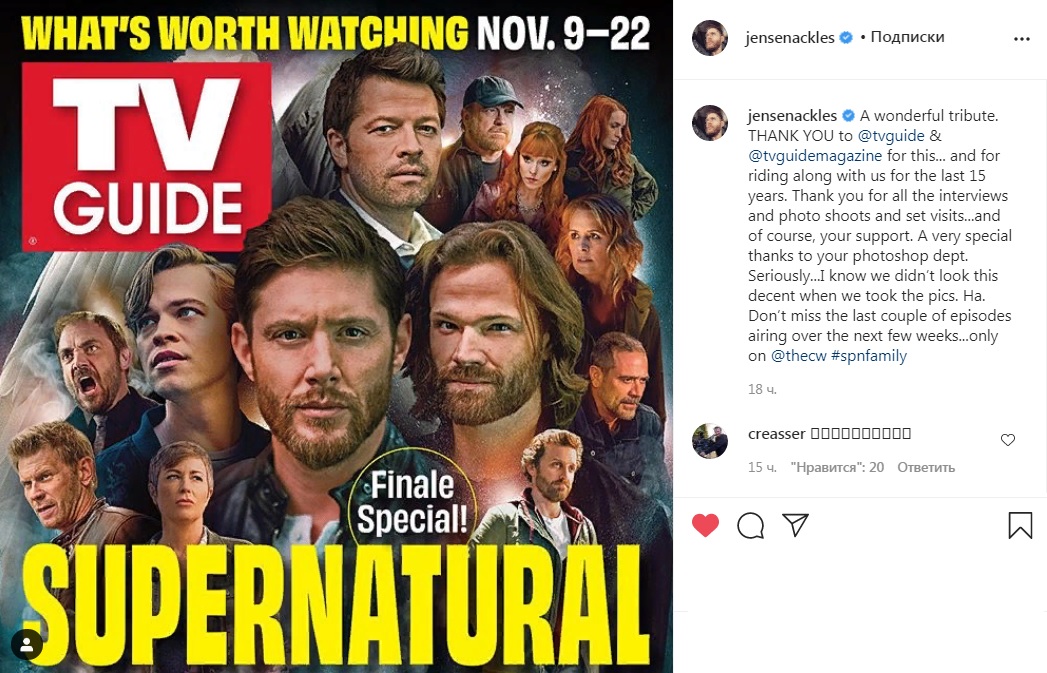Click the red heart like icon
The image size is (1047, 673).
pyautogui.click(x=705, y=525)
